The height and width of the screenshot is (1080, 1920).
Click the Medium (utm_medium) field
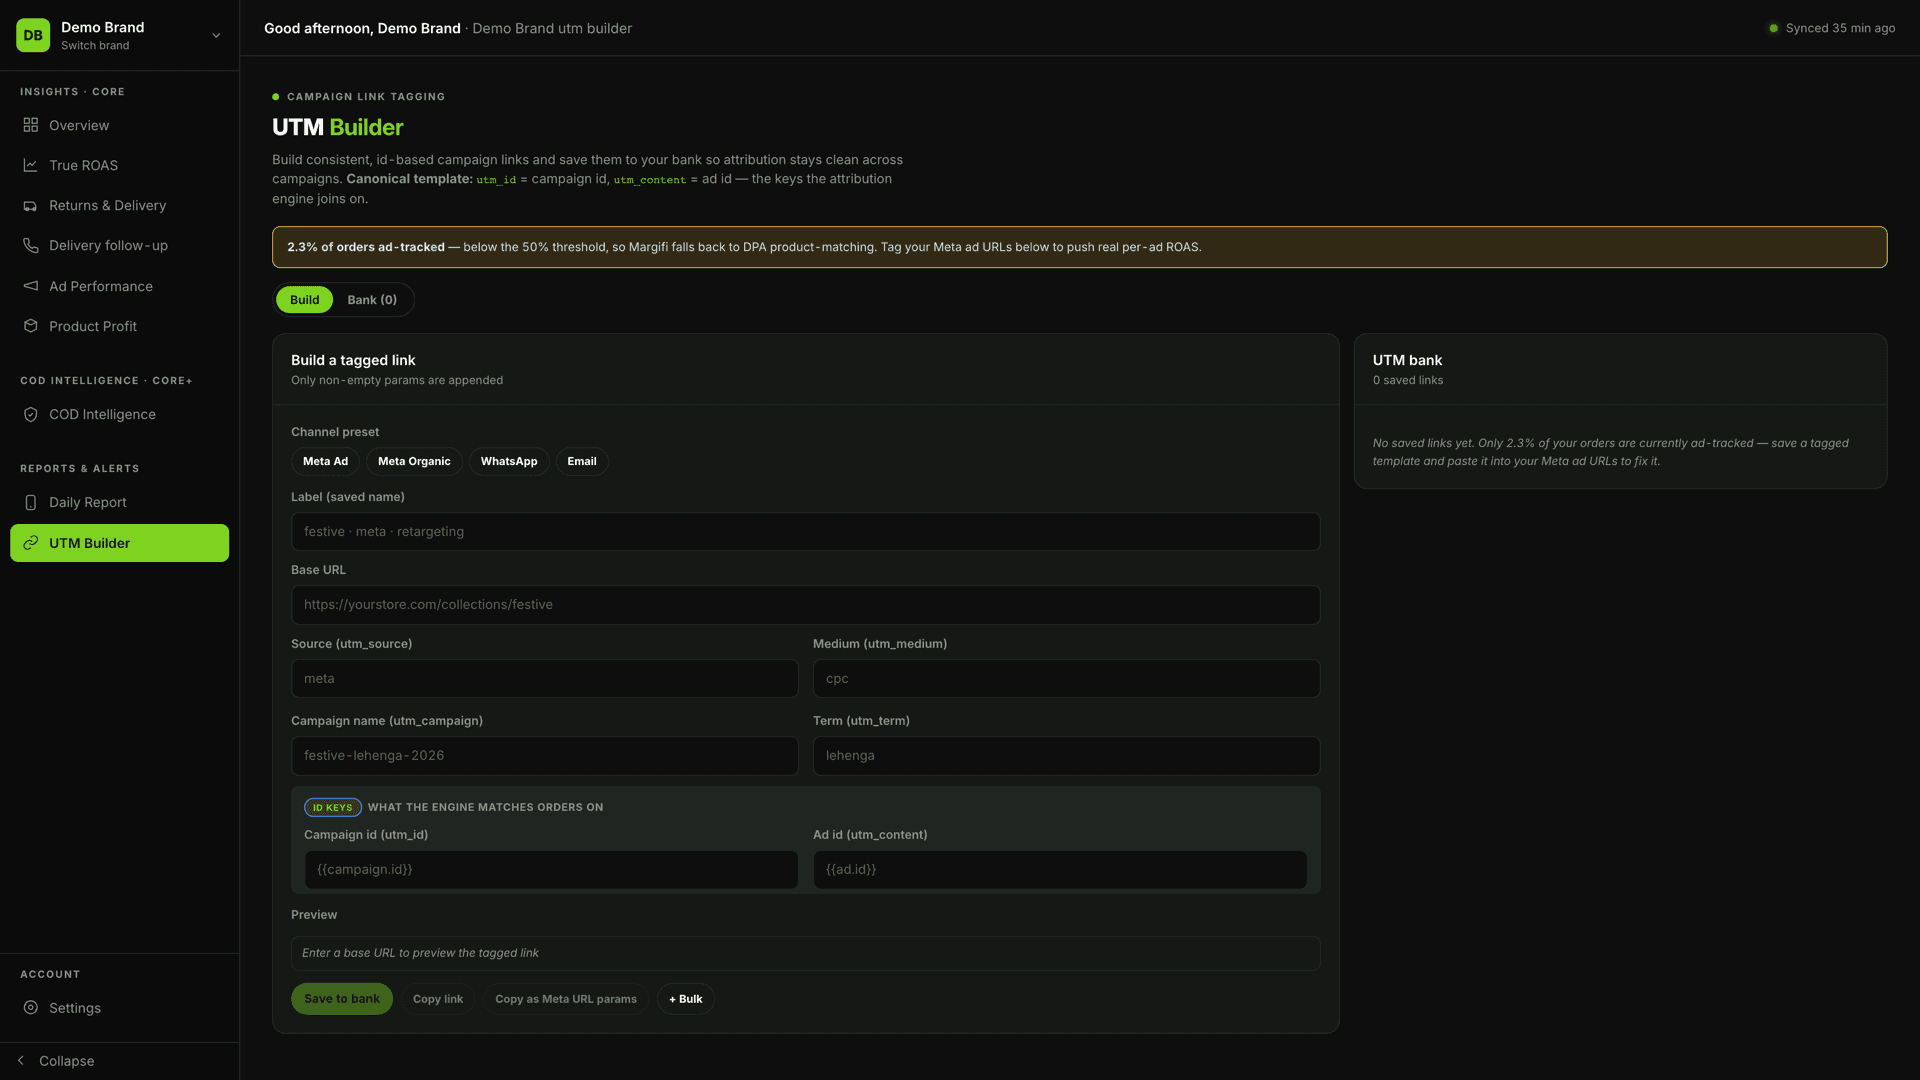coord(1066,679)
